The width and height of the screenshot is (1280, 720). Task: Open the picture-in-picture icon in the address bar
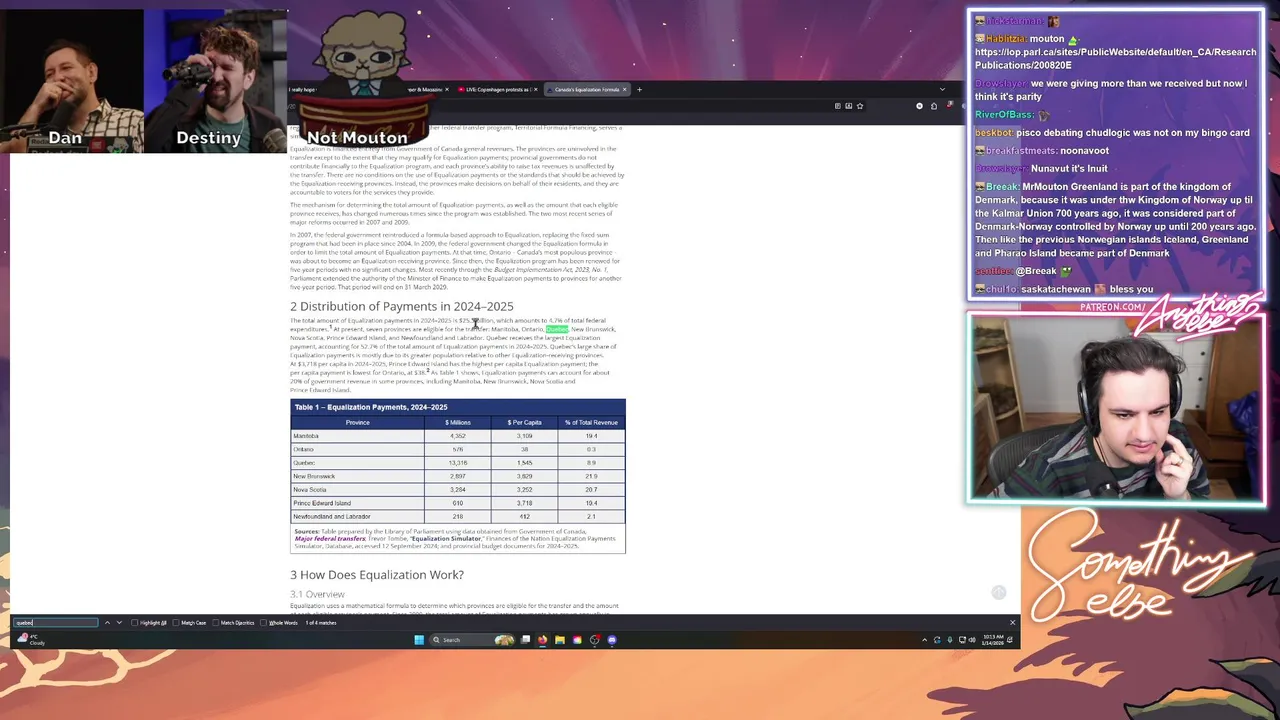pyautogui.click(x=849, y=105)
